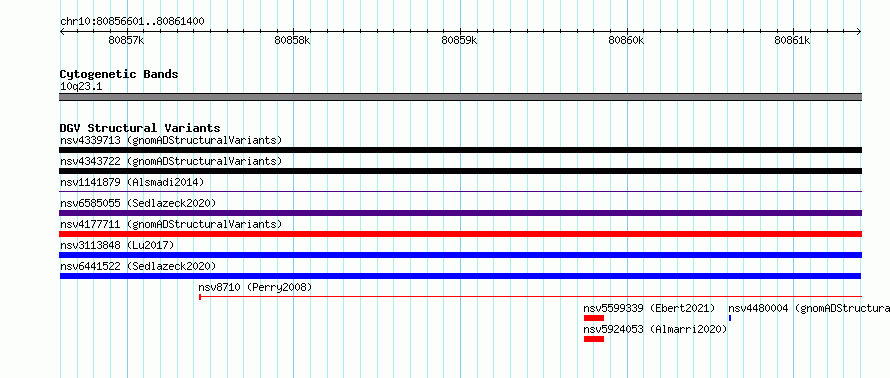Viewport: 890px width, 378px height.
Task: Open the nsv5924053 (Almarri2020) label
Action: 656,329
